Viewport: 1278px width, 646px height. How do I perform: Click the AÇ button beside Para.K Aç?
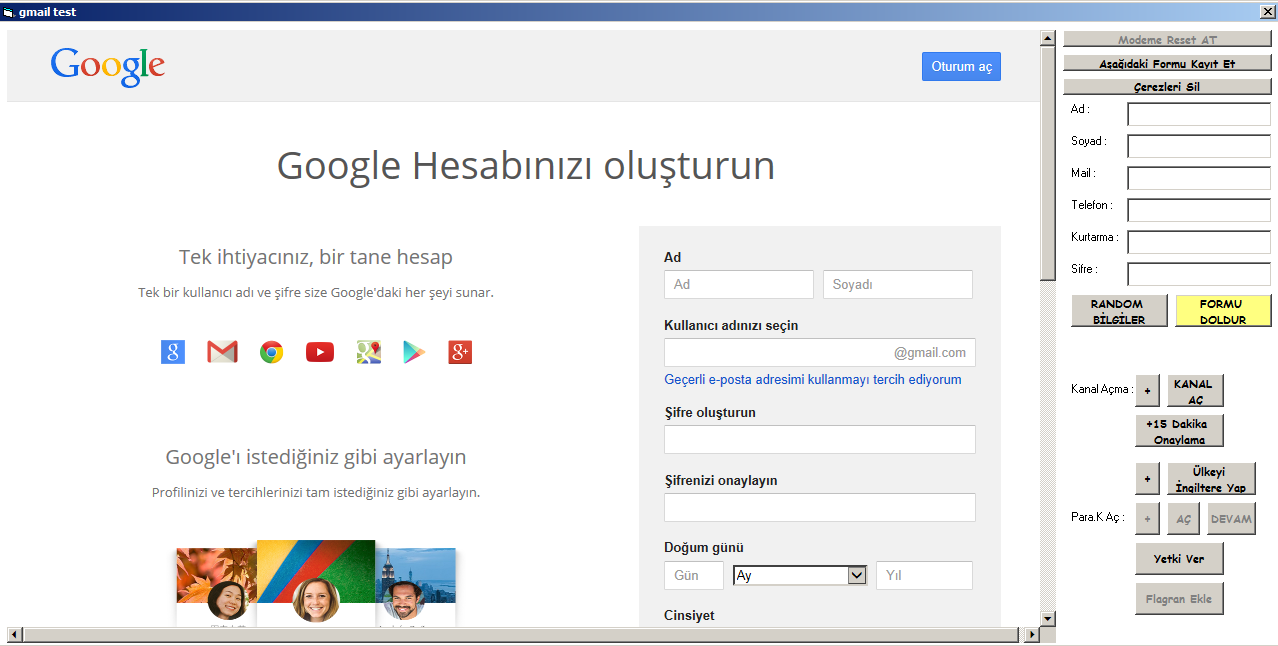click(1183, 519)
